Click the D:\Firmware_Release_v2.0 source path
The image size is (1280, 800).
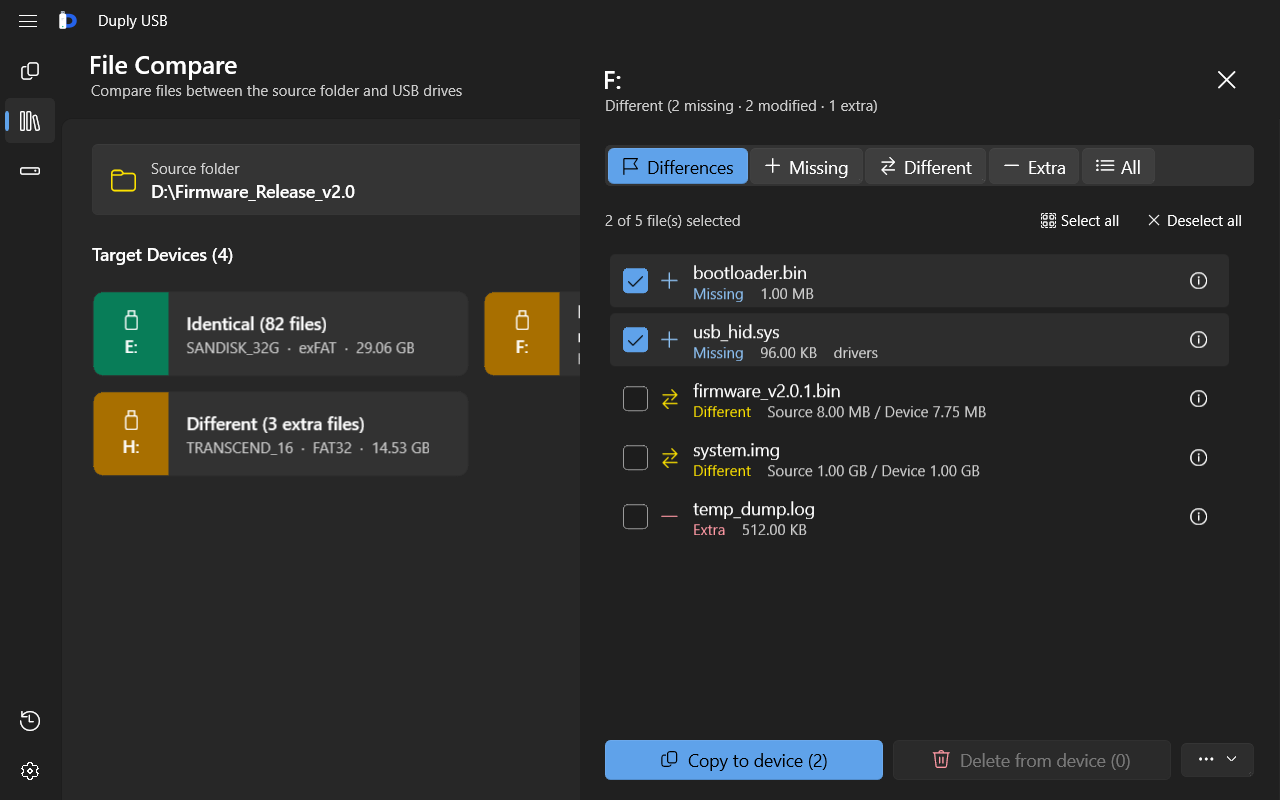point(253,192)
